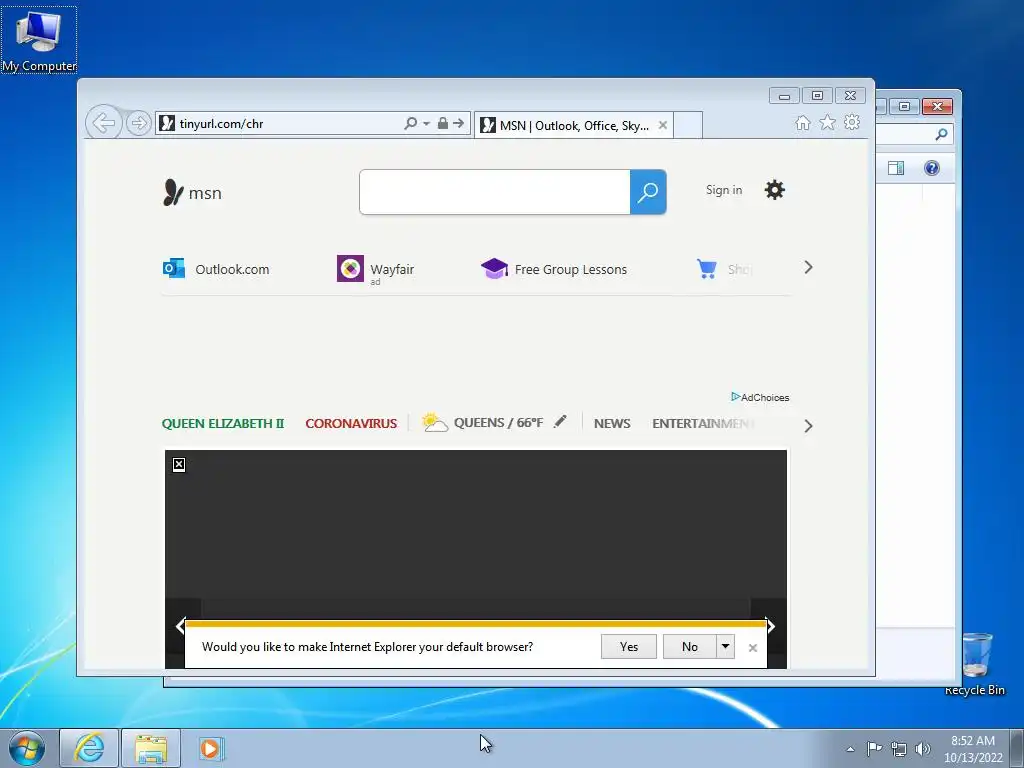Open the NEWS section
Image resolution: width=1024 pixels, height=768 pixels.
pyautogui.click(x=612, y=423)
